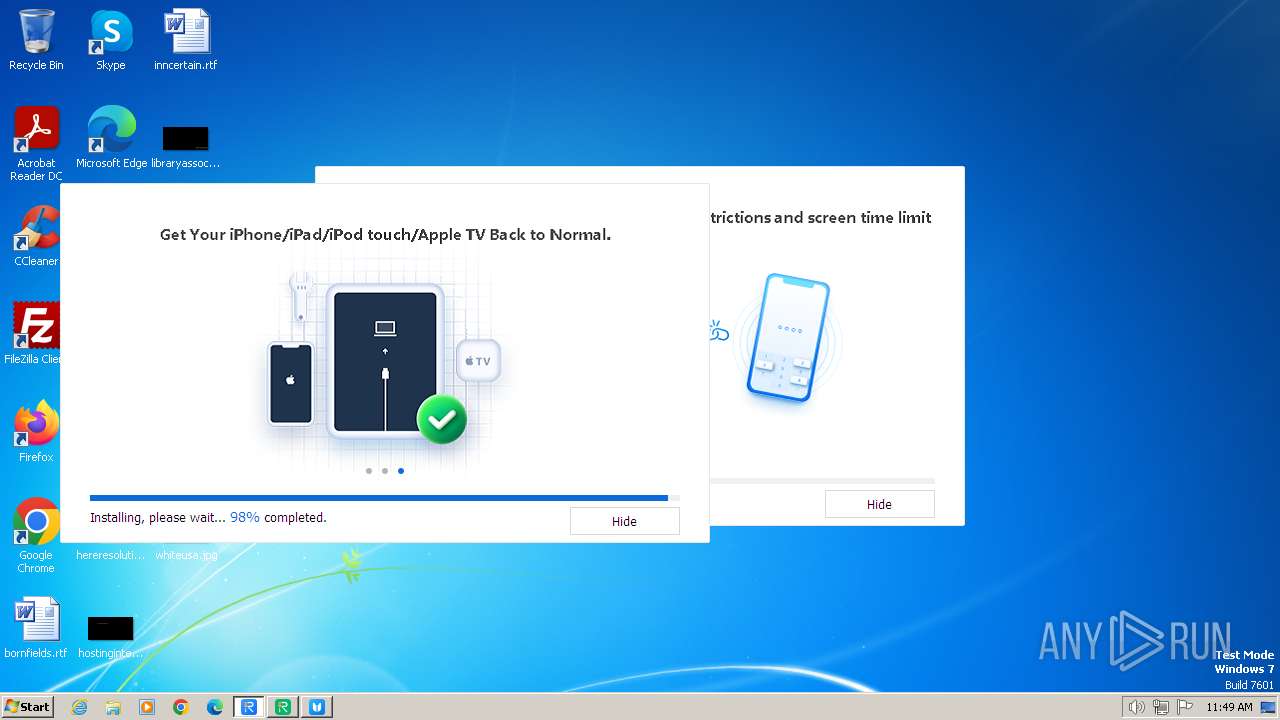Screen dimensions: 1280x720
Task: Click the 'Get Your iPhone/iPad/iPod touch' heading
Action: click(385, 234)
